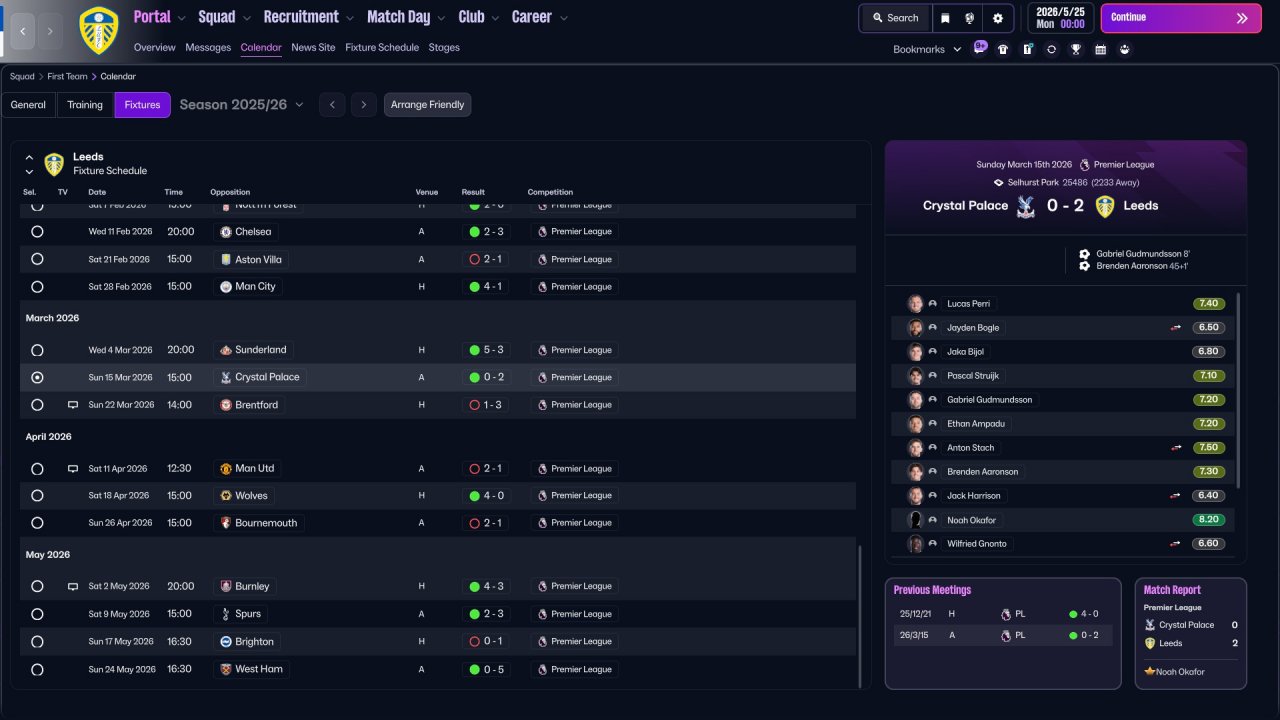Click the TV icon on the Burnley row
Image resolution: width=1280 pixels, height=720 pixels.
tap(73, 586)
